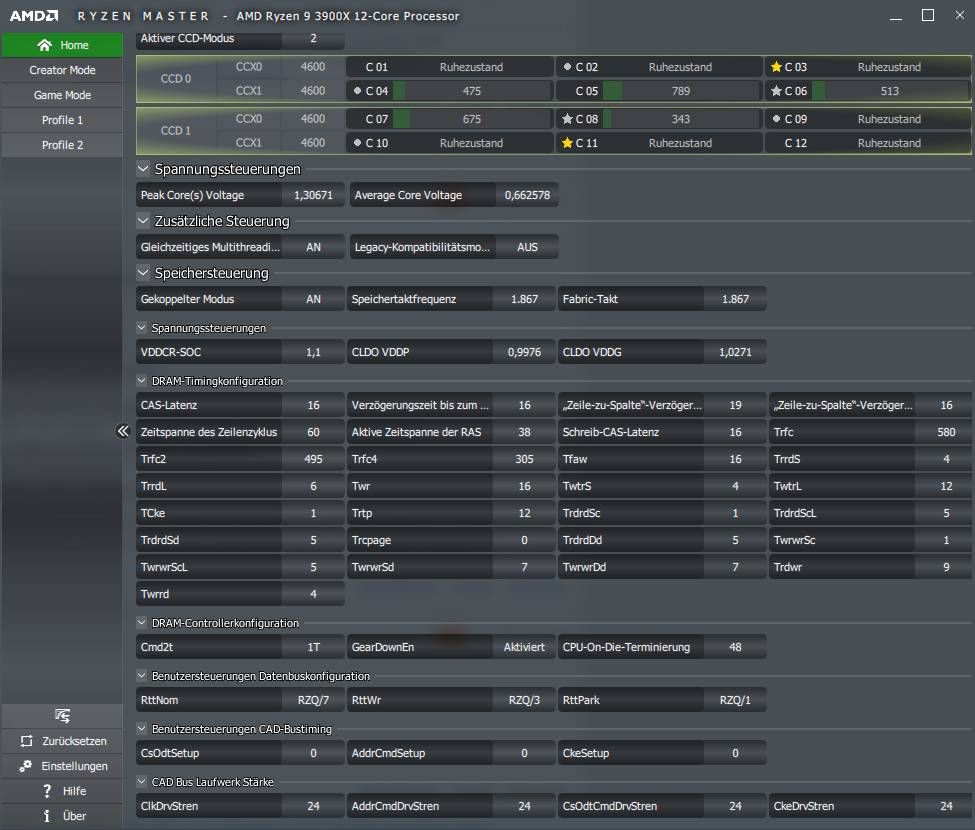975x830 pixels.
Task: Collapse Benutzersteuerungen CAD-Bustiming subsection
Action: point(142,727)
